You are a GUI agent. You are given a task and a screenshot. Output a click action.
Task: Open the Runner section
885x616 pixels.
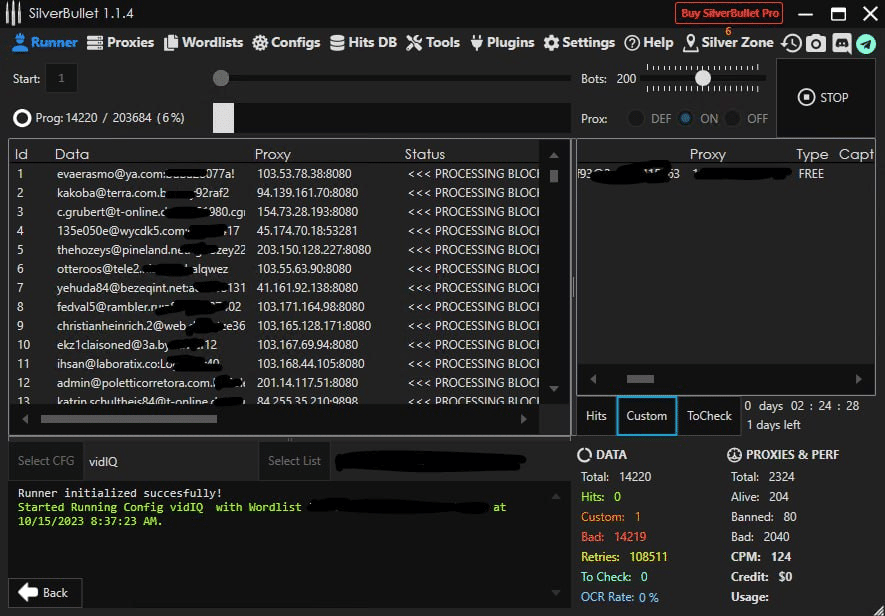coord(45,43)
